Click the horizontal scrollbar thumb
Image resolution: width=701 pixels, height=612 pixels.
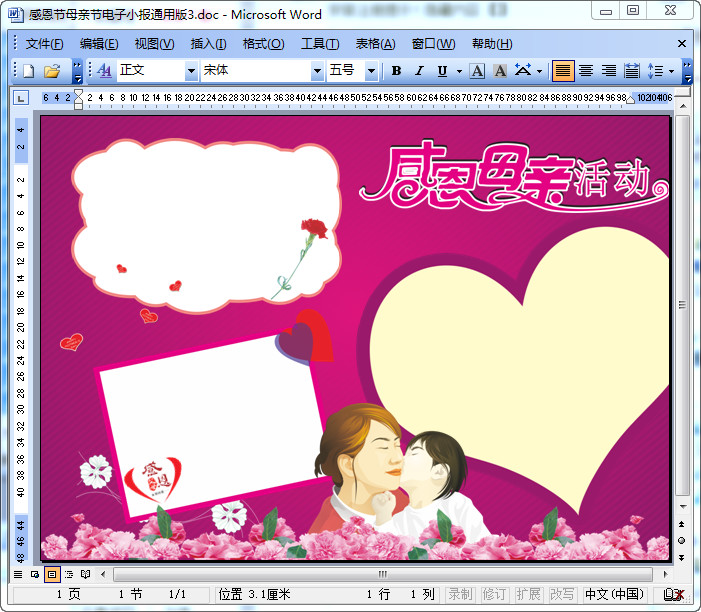(x=383, y=574)
